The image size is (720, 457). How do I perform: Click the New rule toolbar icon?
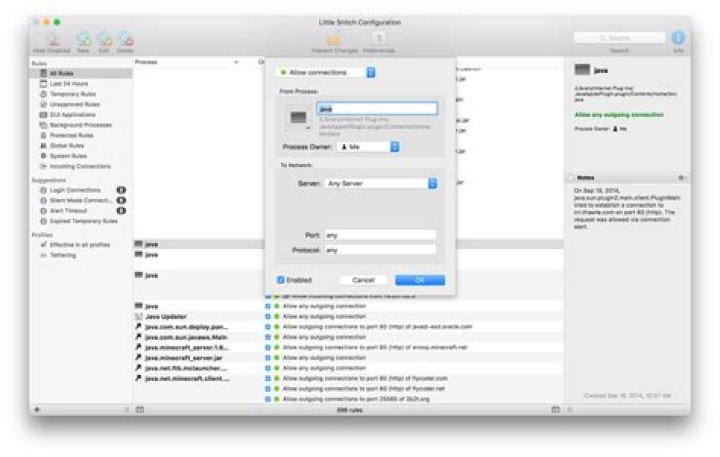pyautogui.click(x=84, y=39)
